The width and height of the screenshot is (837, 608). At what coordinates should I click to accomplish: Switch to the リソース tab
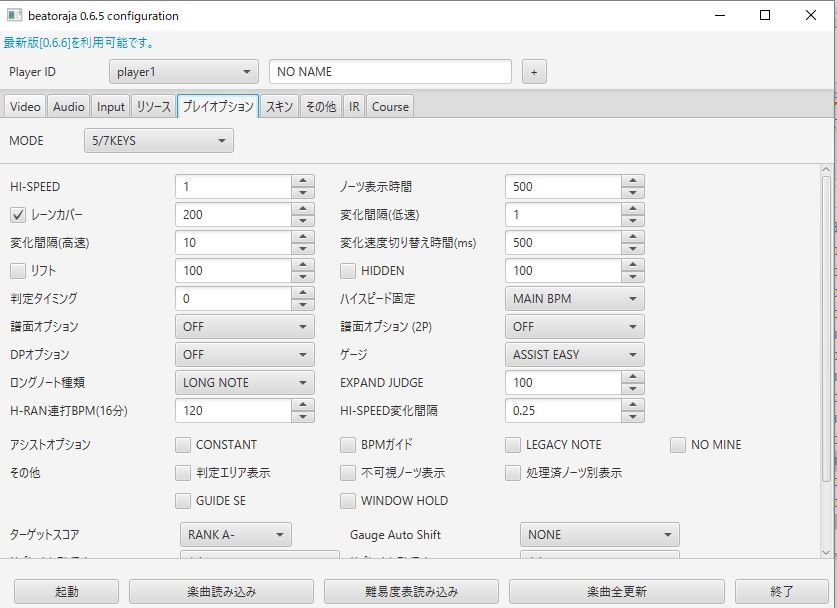(153, 106)
